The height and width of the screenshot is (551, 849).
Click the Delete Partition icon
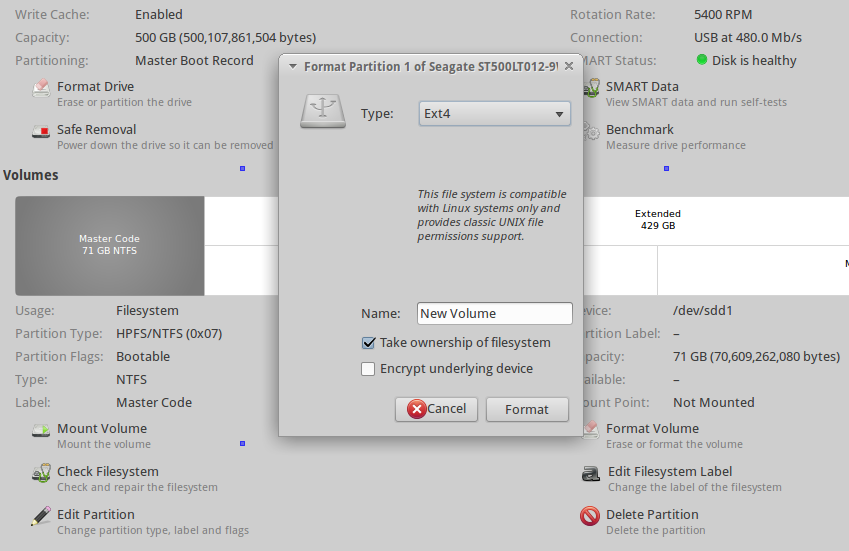click(590, 517)
